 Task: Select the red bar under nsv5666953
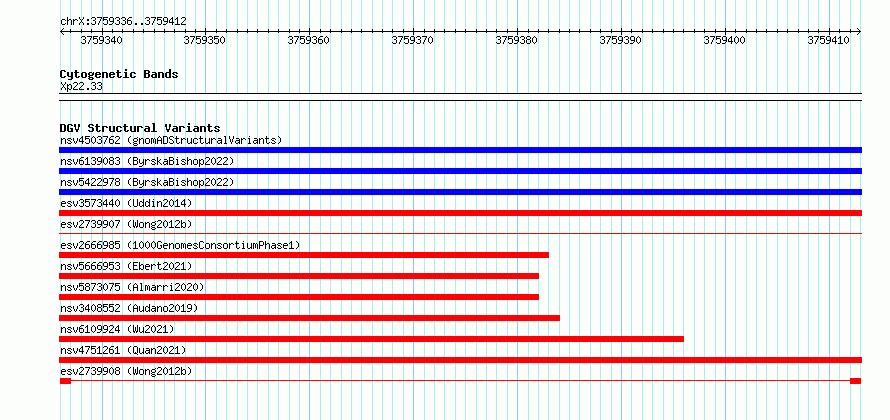coord(299,276)
